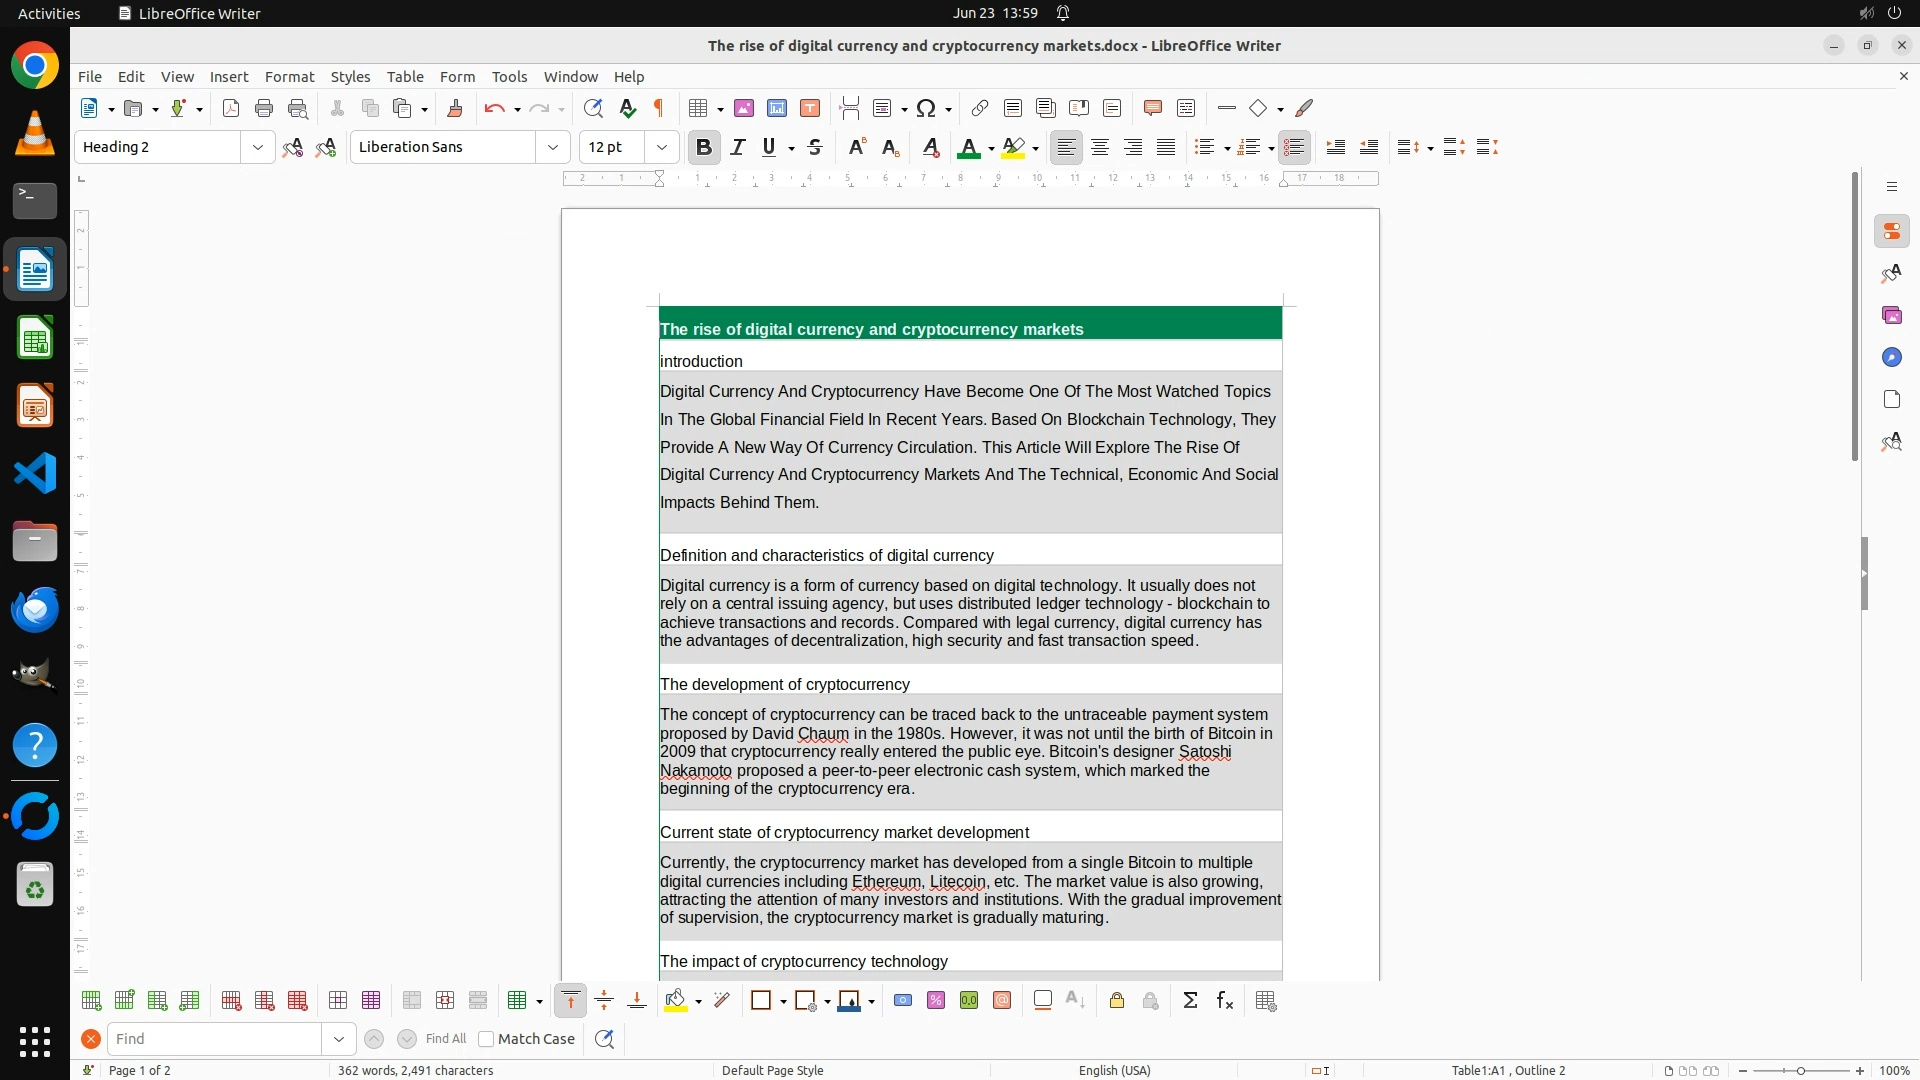Click the zoom slider in status bar
Screen dimensions: 1920x1080
click(x=1800, y=1071)
